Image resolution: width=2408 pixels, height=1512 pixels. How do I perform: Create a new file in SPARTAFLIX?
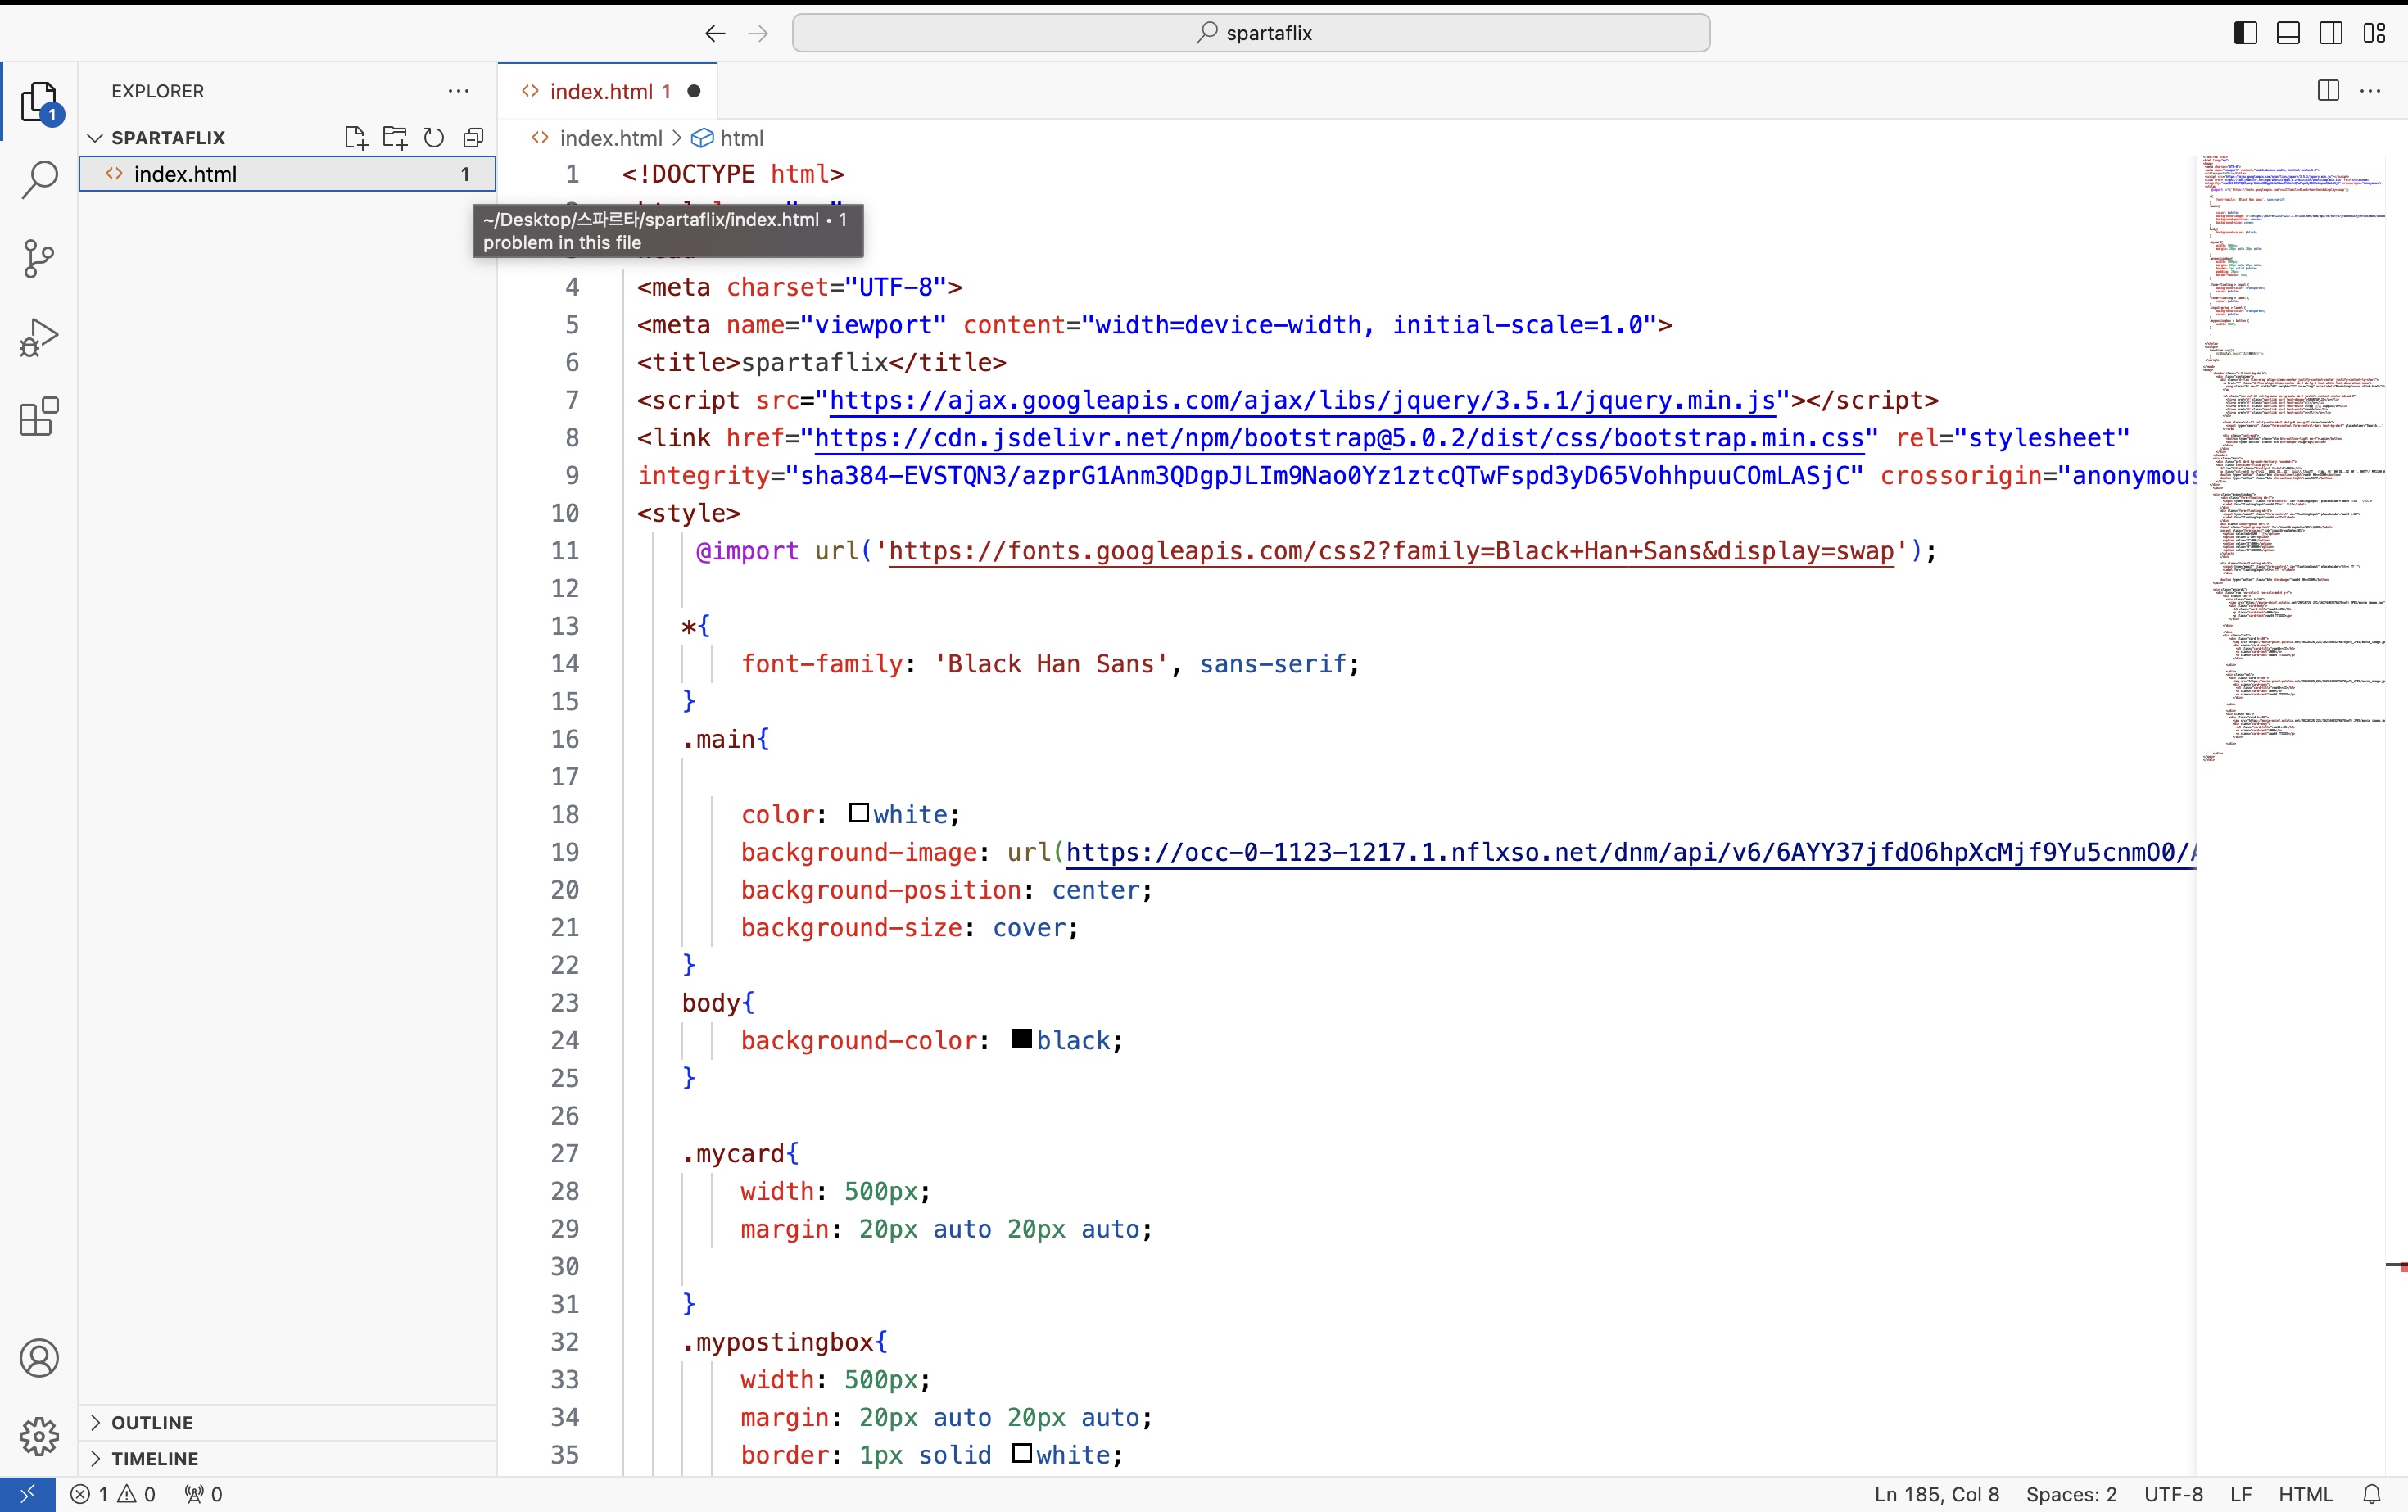[356, 138]
